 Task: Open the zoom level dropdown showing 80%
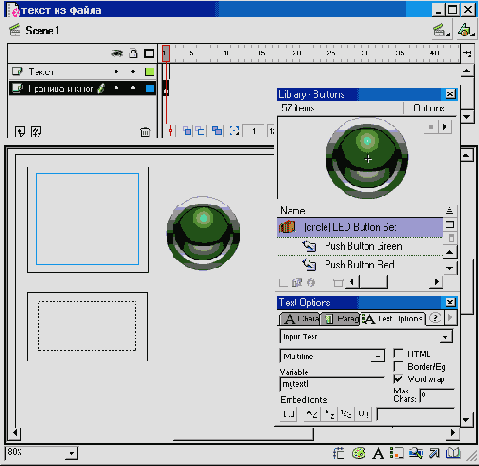point(42,453)
